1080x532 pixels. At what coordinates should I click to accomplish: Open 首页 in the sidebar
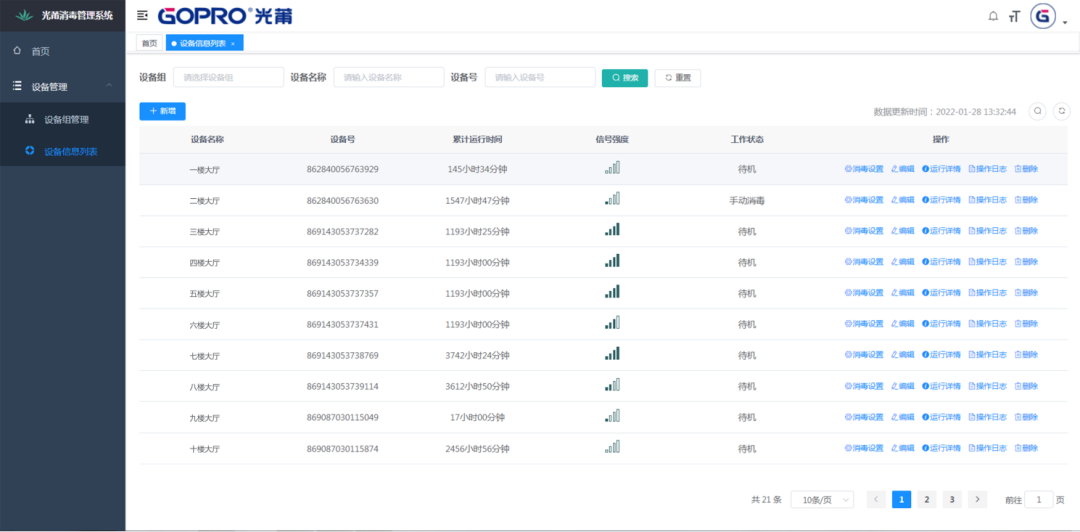[x=63, y=51]
